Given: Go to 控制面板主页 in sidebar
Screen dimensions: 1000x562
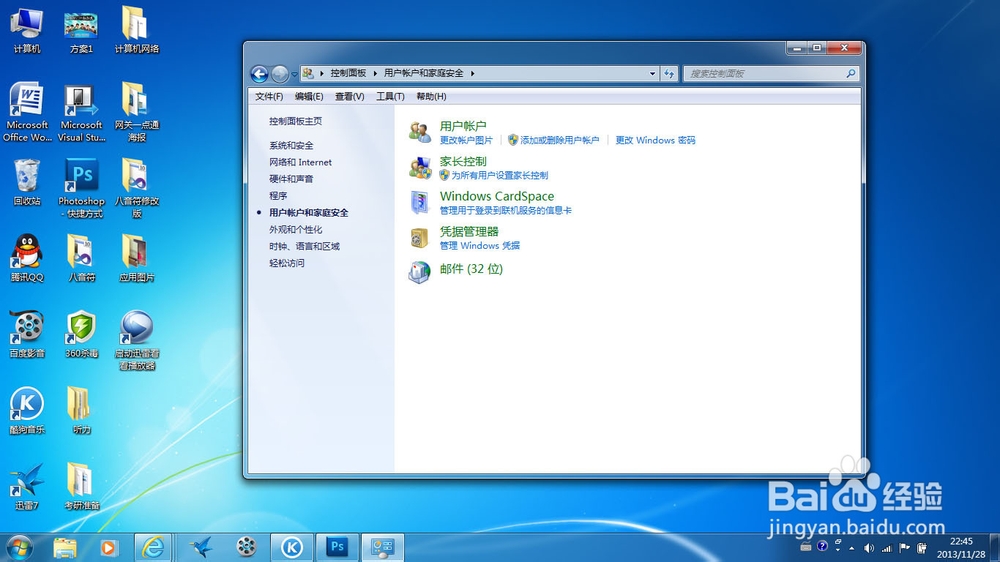Looking at the screenshot, I should click(x=295, y=121).
